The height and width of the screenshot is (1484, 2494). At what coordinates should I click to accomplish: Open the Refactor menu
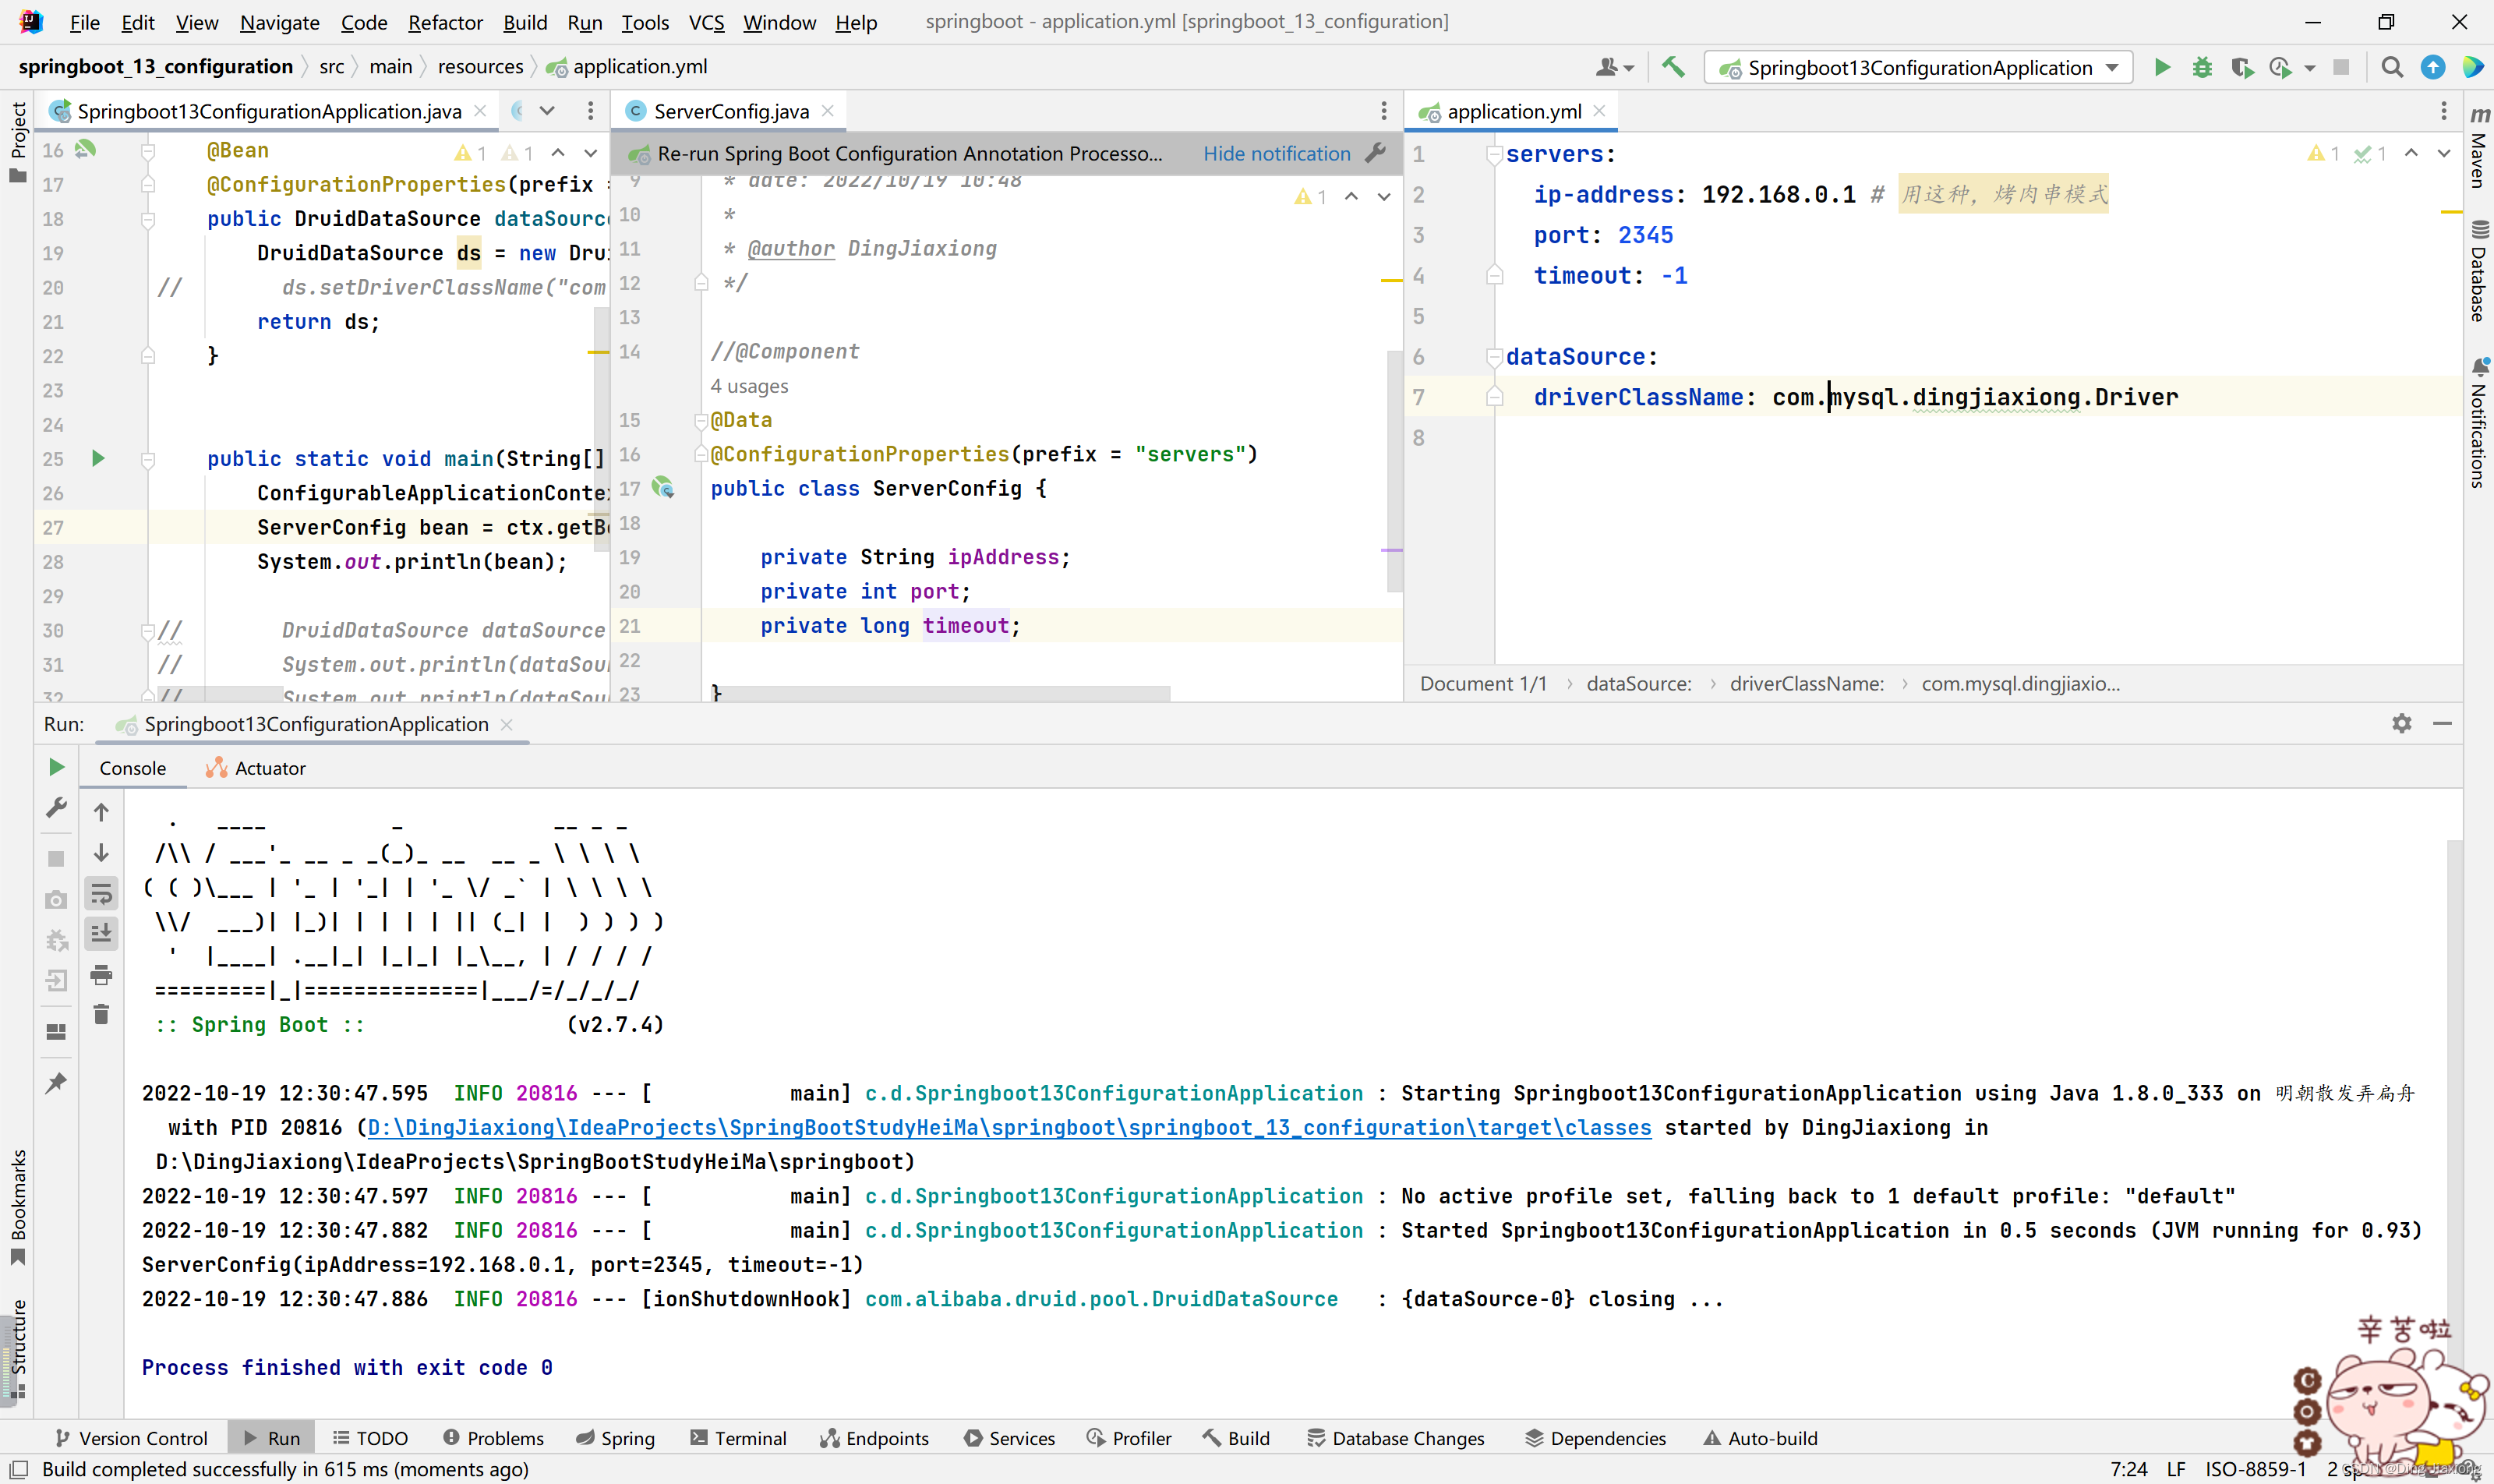coord(445,22)
